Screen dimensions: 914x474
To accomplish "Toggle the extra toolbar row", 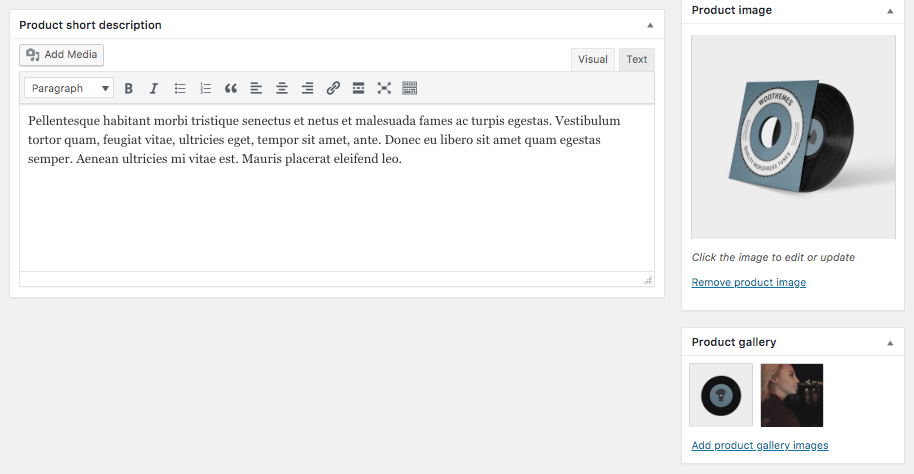I will click(x=410, y=88).
